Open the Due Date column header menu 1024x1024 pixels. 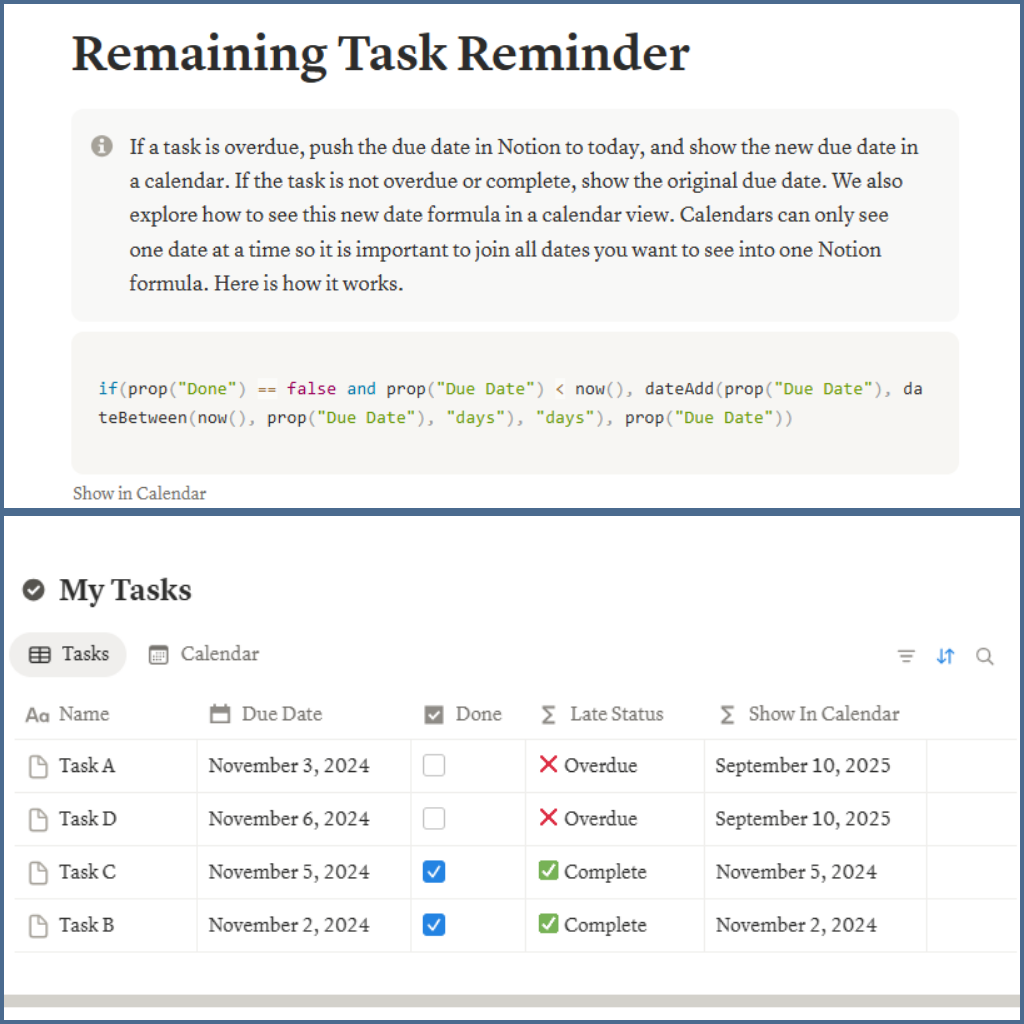coord(281,714)
